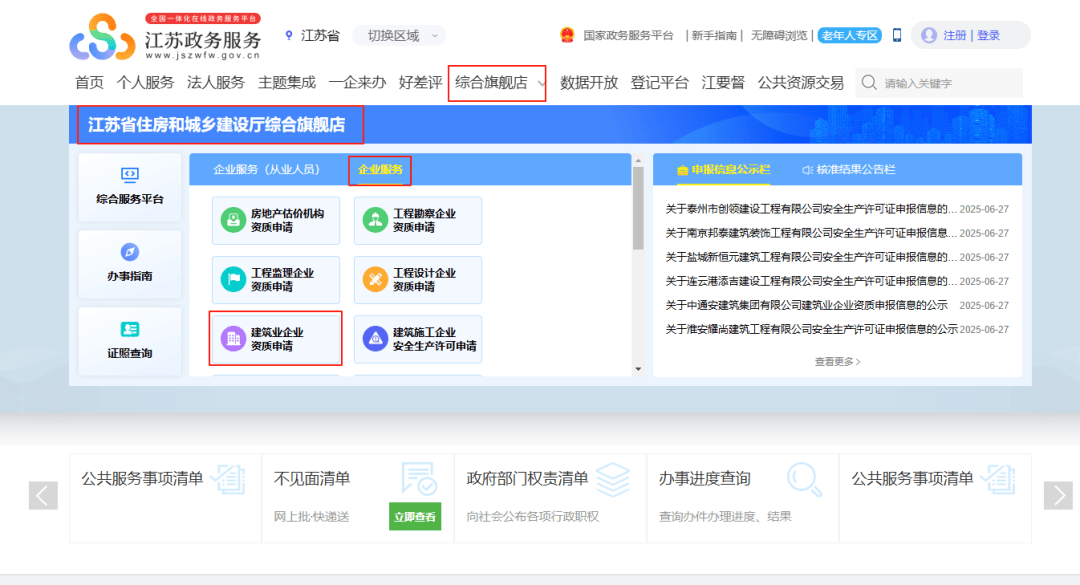The height and width of the screenshot is (585, 1080).
Task: Click the national emblem icon
Action: 567,35
